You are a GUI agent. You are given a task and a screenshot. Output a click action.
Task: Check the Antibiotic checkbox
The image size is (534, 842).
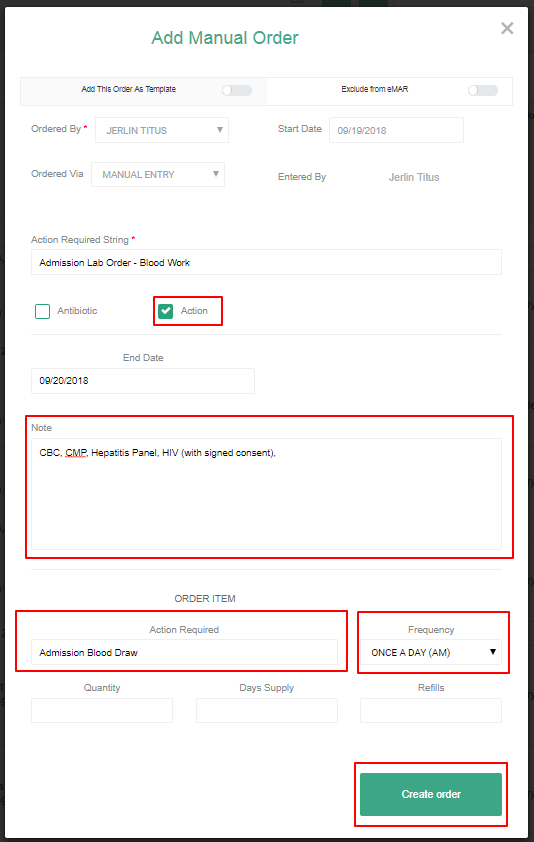click(x=42, y=311)
